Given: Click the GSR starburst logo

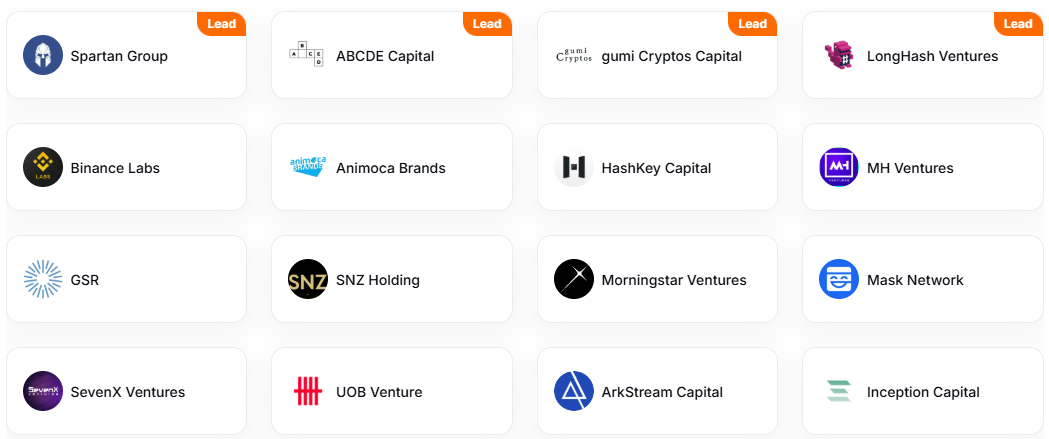Looking at the screenshot, I should (43, 279).
